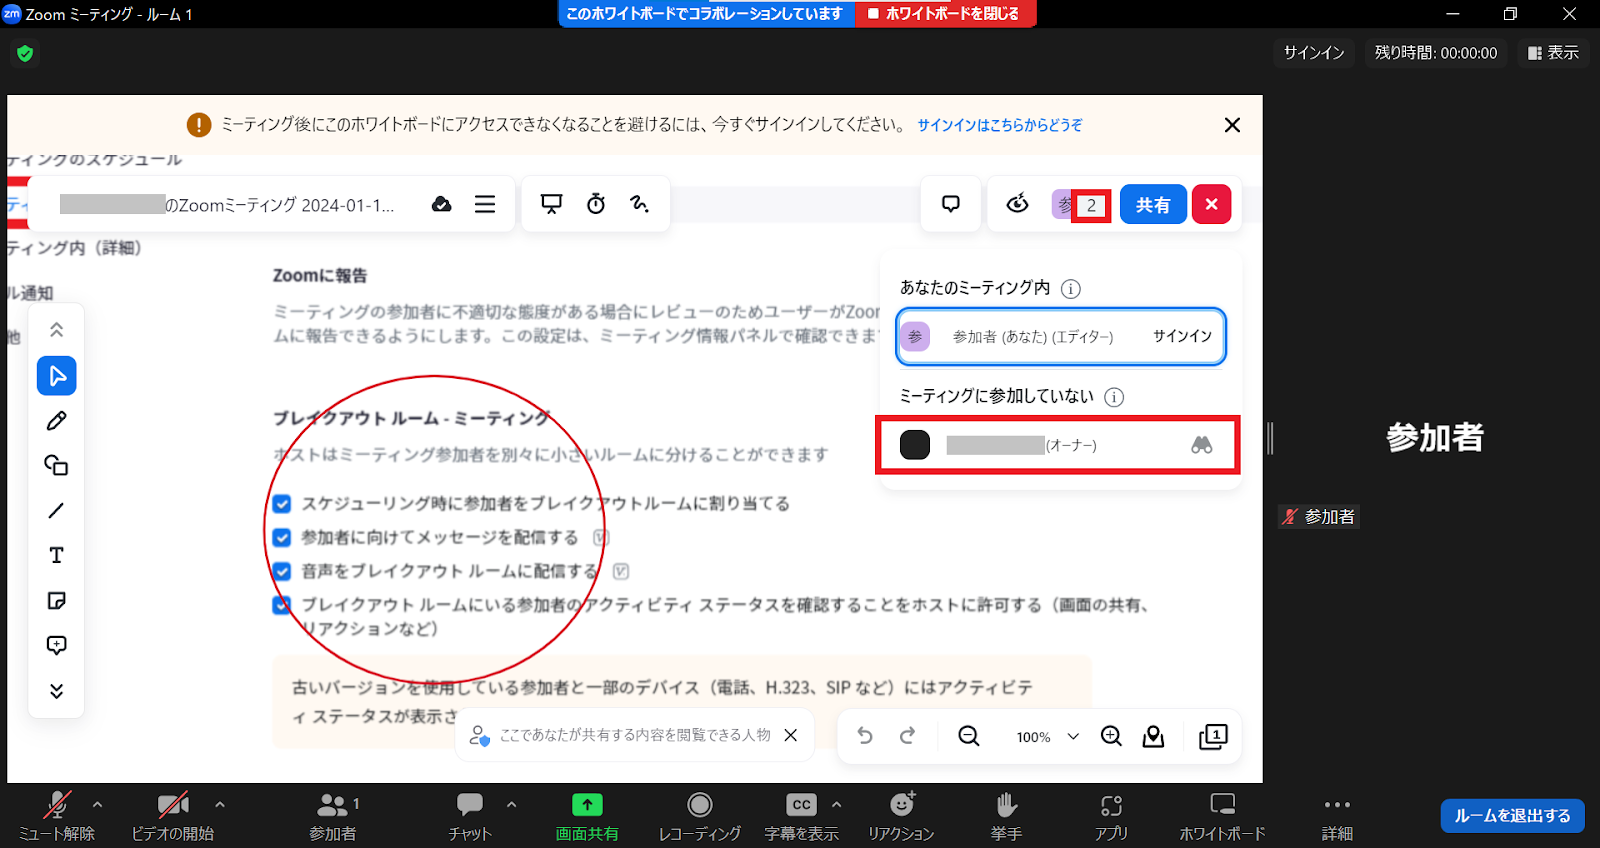Click the green encryption shield icon
The image size is (1600, 848).
click(x=25, y=53)
